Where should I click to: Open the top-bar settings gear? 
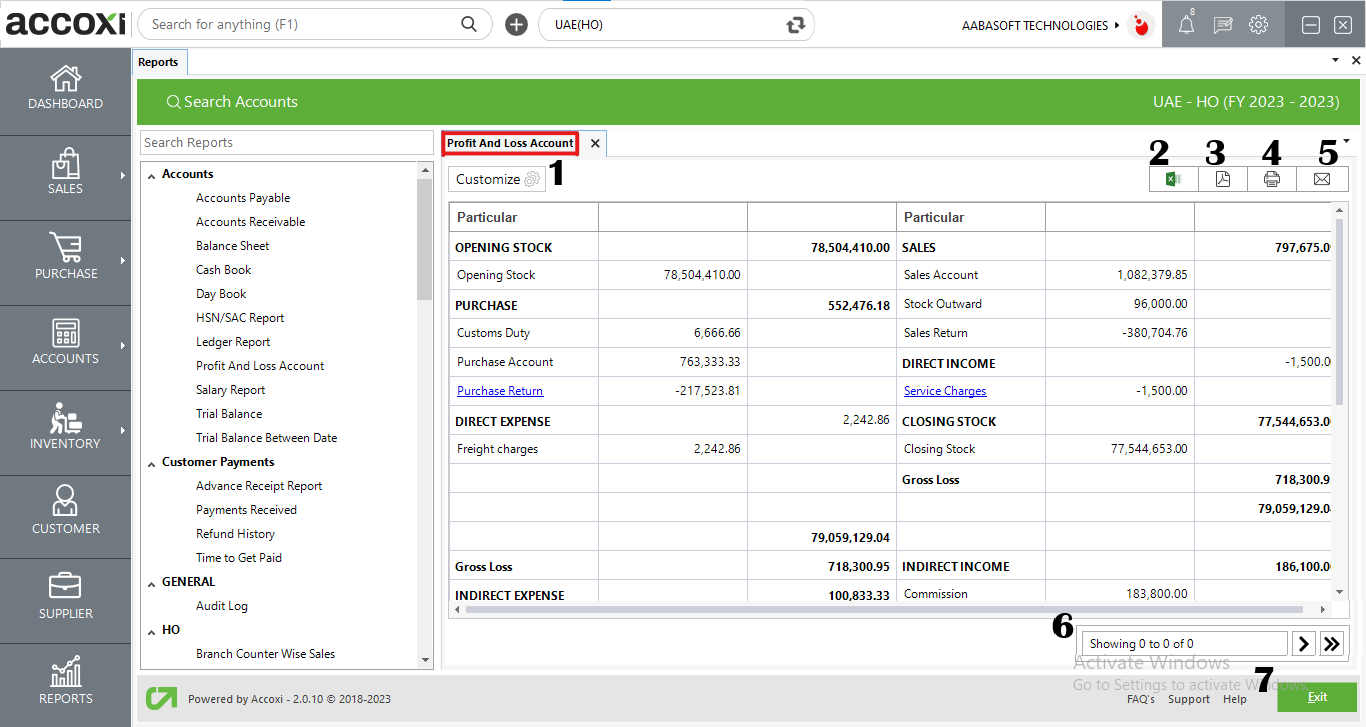[x=1258, y=24]
